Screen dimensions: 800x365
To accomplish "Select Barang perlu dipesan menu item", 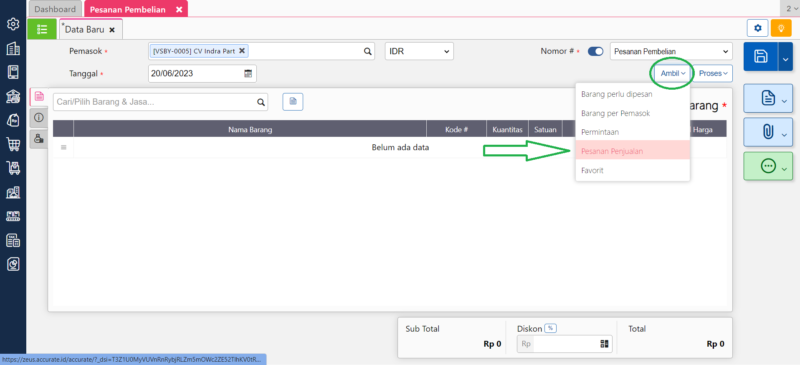I will [x=633, y=94].
